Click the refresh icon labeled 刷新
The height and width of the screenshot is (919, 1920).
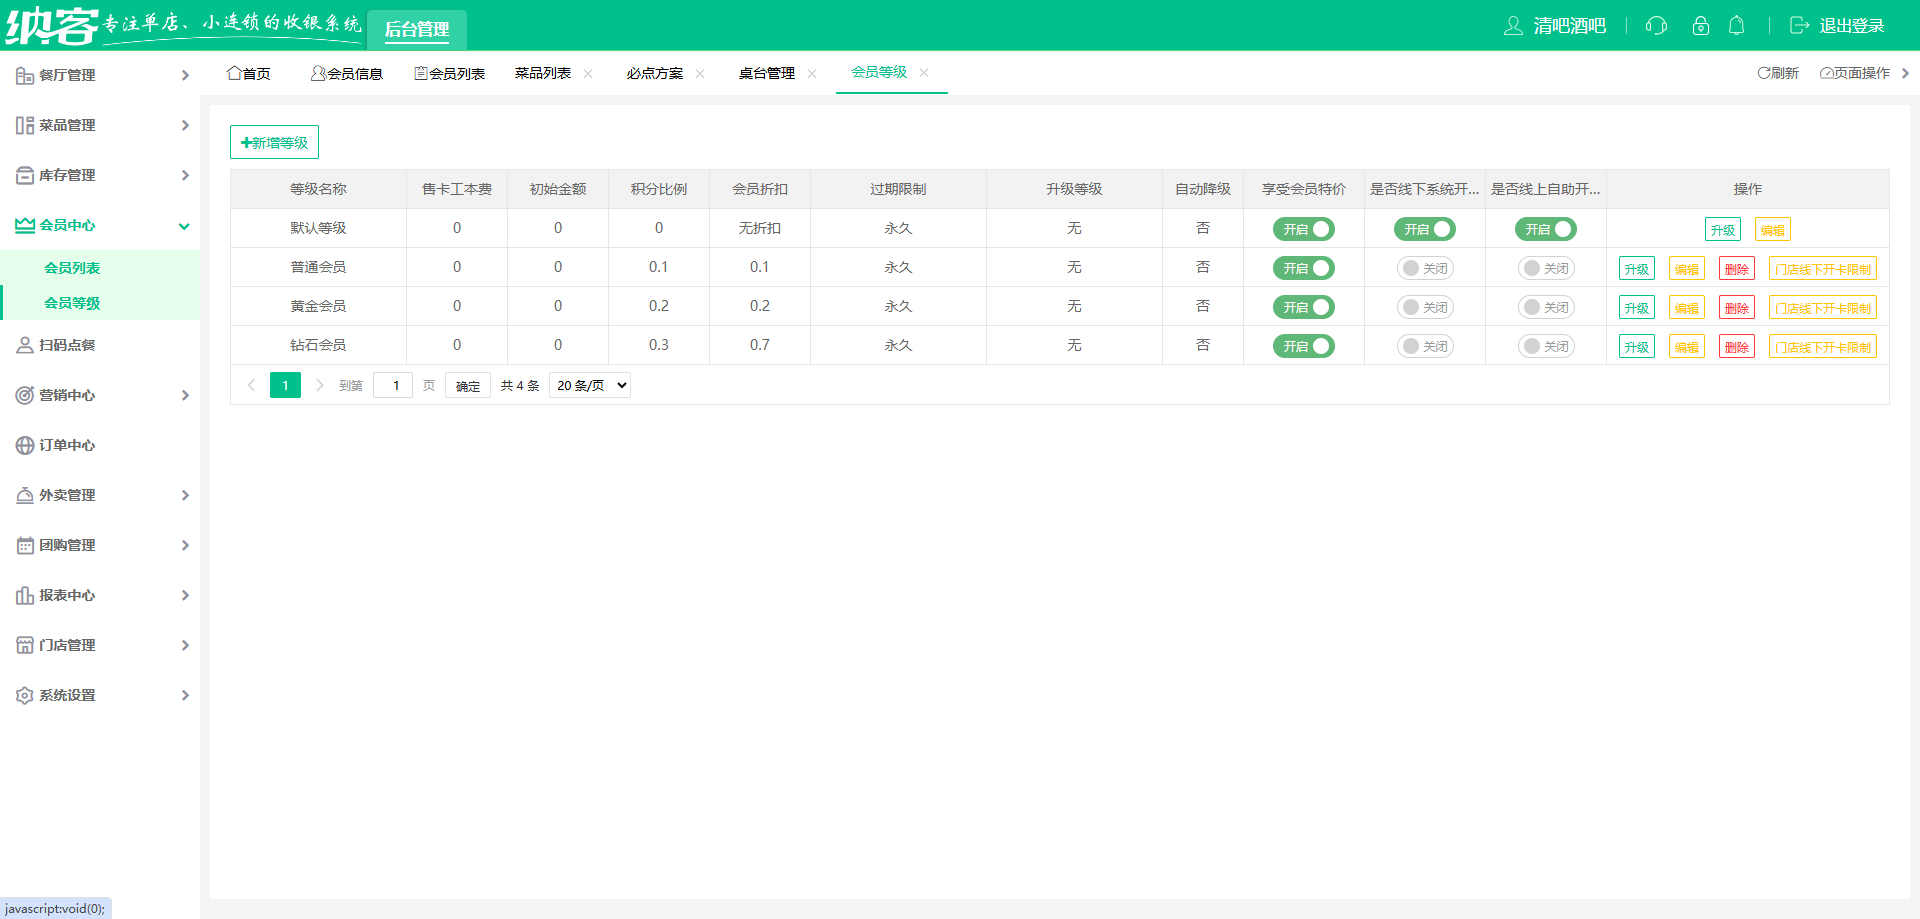click(x=1765, y=73)
